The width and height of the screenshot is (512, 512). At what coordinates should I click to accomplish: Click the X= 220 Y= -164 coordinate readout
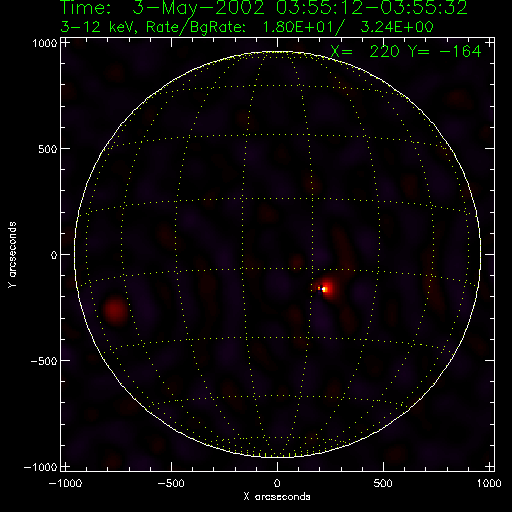point(406,51)
